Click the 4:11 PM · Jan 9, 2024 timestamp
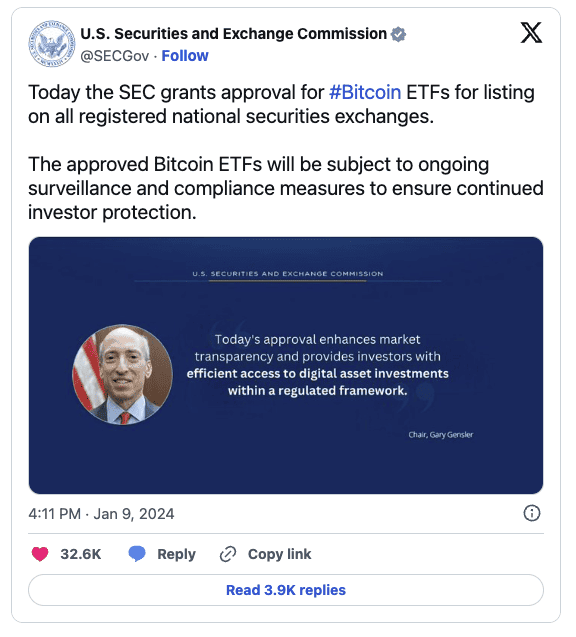Viewport: 576px width, 637px height. pos(101,514)
